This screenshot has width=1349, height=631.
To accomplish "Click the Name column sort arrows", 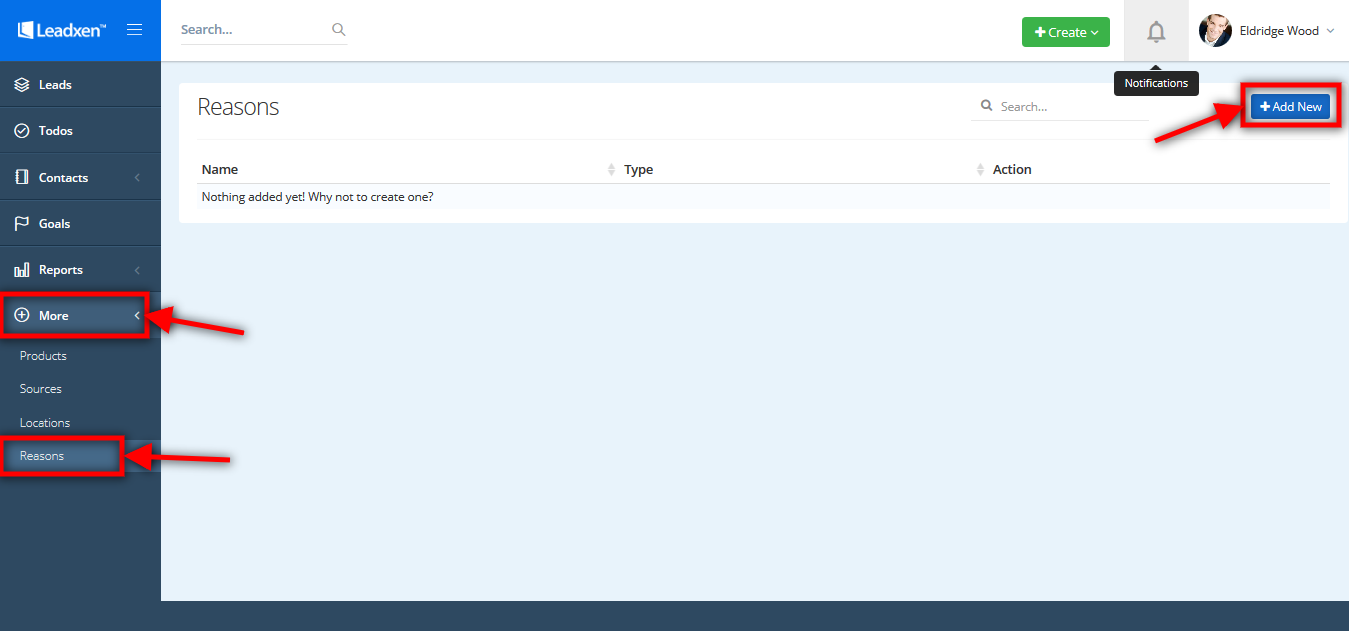I will 611,170.
